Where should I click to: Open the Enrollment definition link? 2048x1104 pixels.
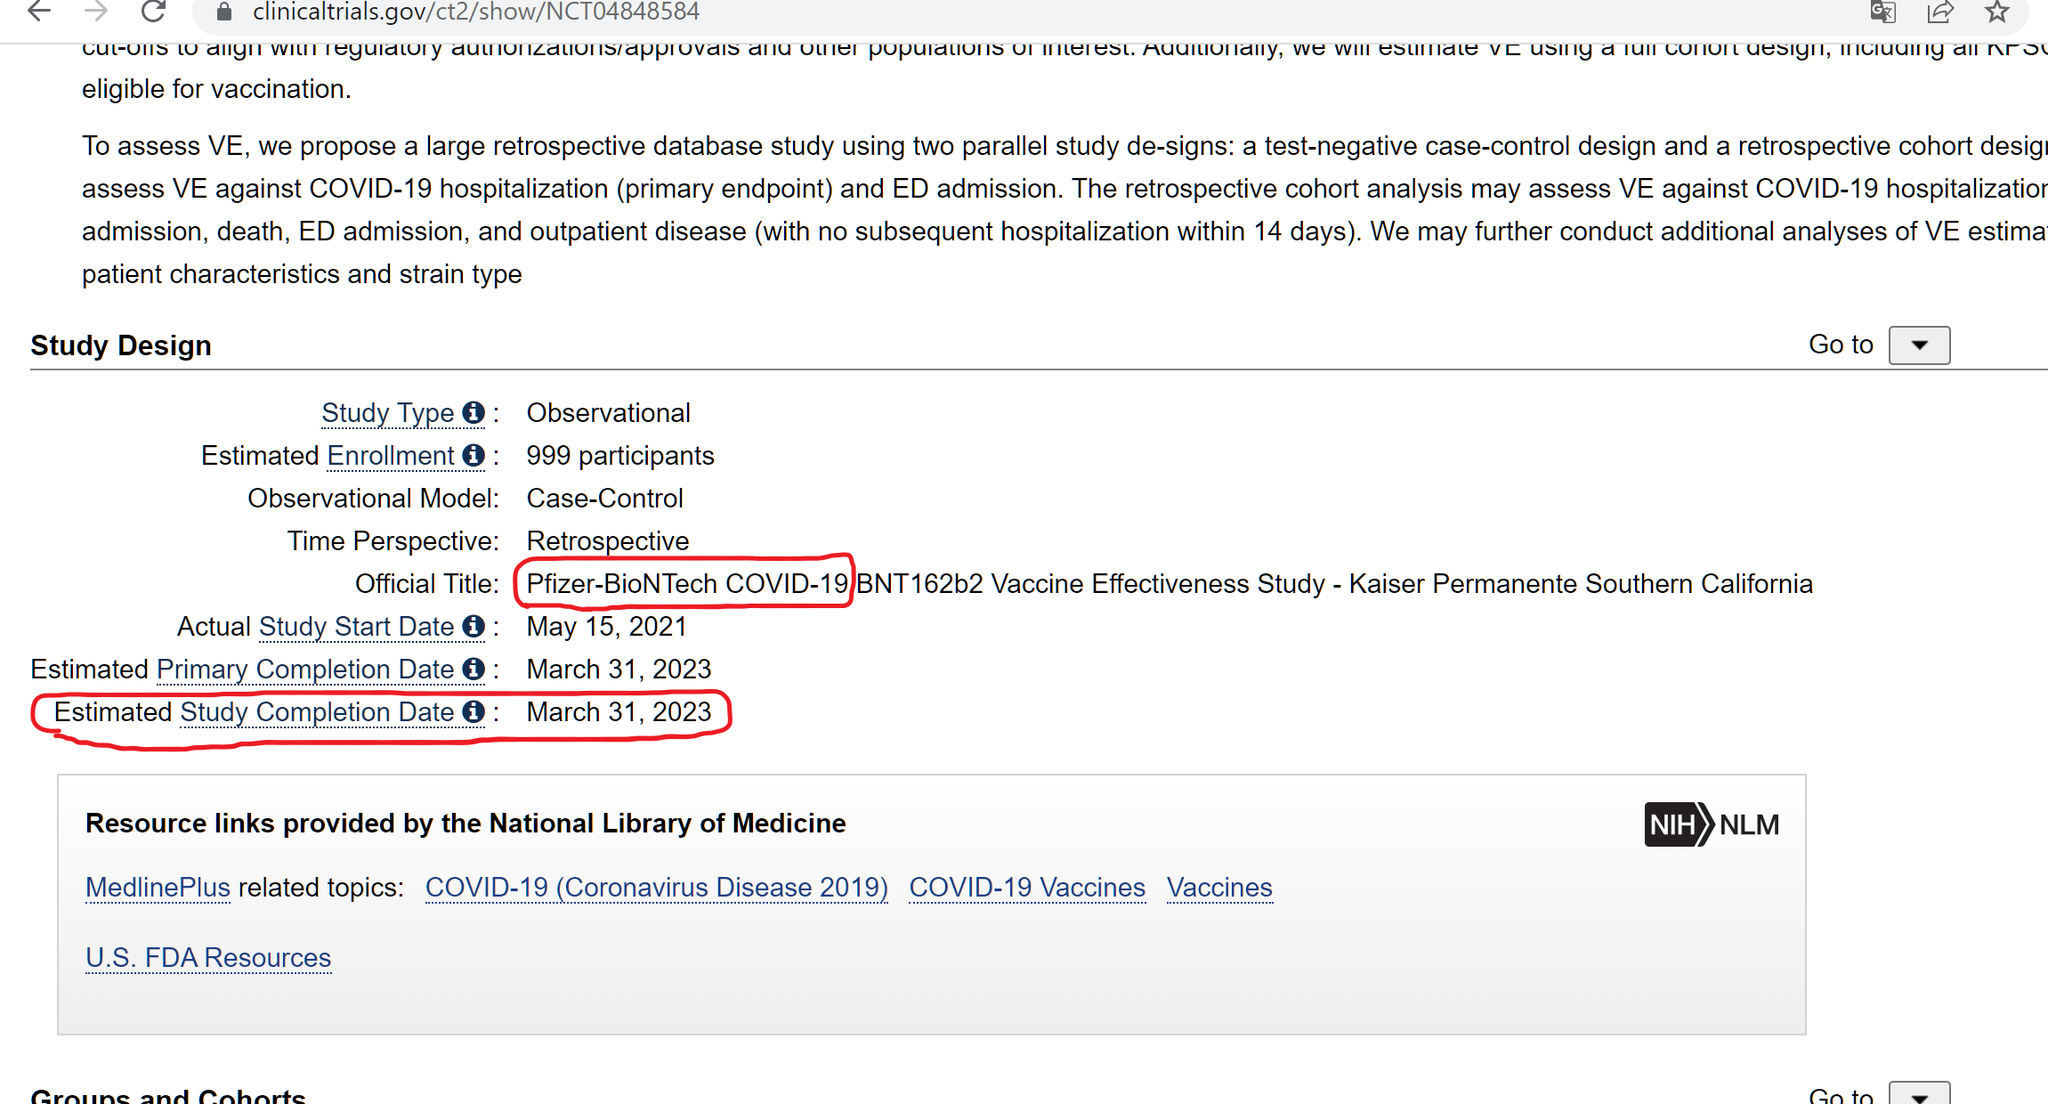391,456
